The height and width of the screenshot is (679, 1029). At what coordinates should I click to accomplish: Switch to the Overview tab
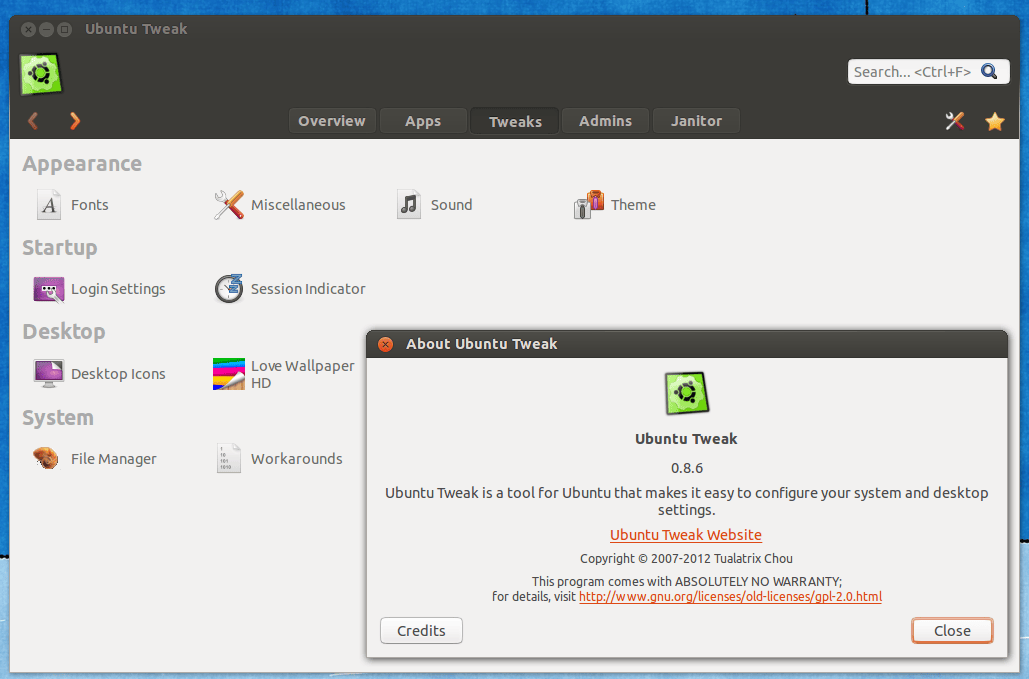click(332, 120)
